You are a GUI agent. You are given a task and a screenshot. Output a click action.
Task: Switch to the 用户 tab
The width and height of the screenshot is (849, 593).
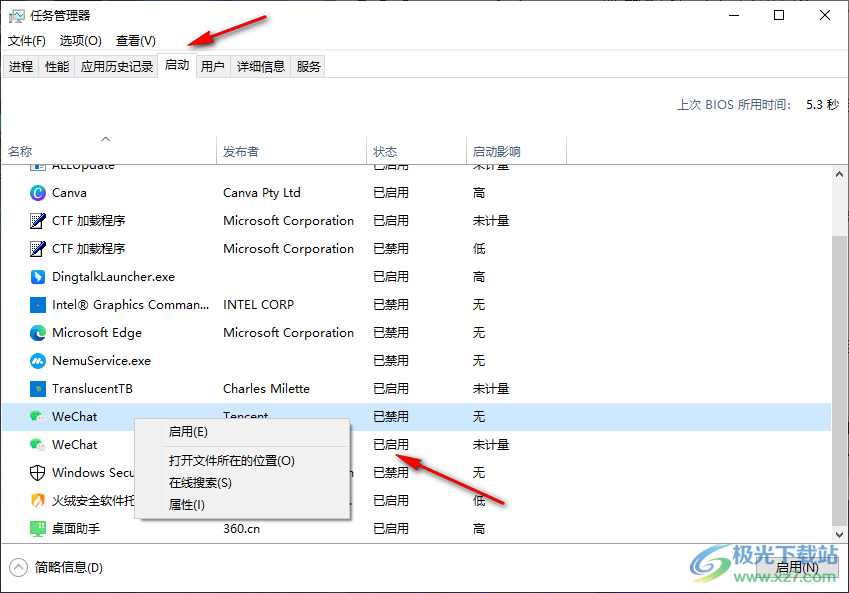213,67
